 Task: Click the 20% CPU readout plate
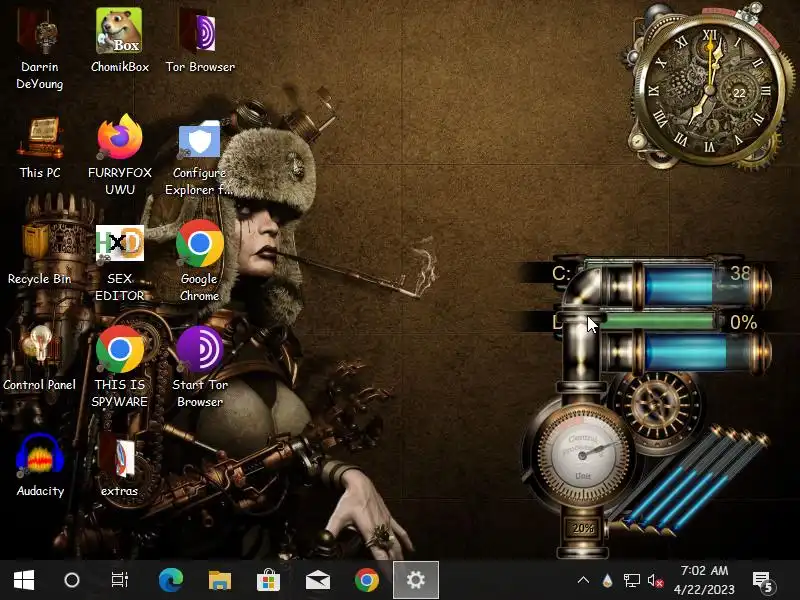583,528
